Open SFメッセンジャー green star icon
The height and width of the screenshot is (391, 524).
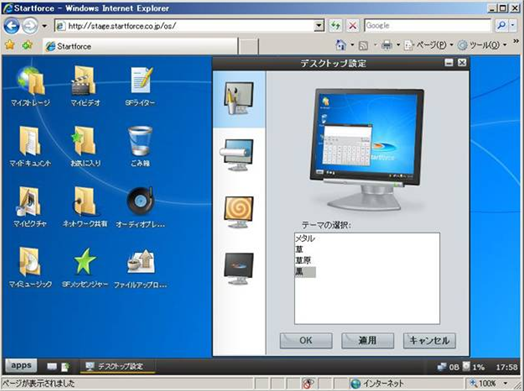tap(85, 261)
